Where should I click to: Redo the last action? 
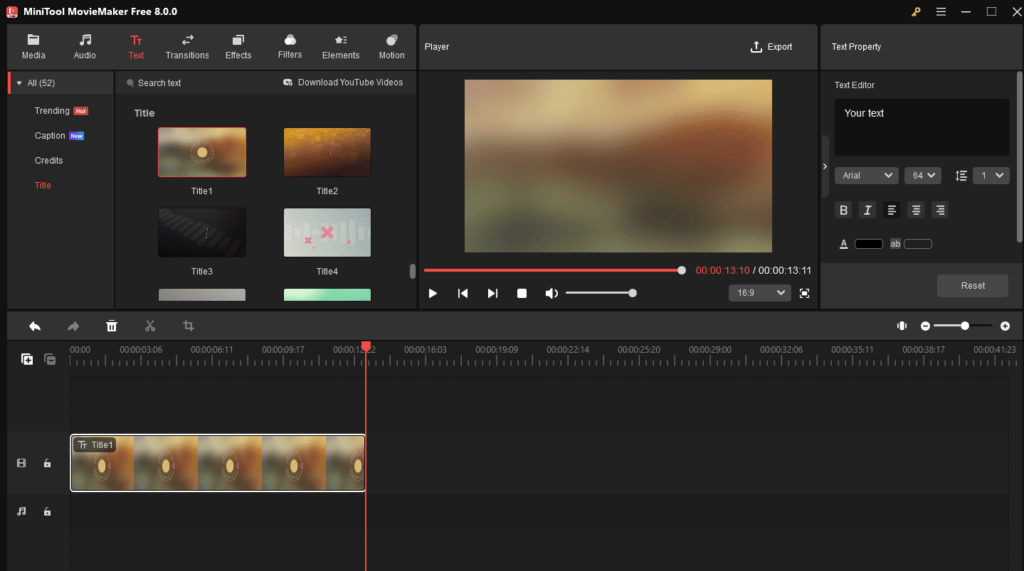pyautogui.click(x=73, y=326)
